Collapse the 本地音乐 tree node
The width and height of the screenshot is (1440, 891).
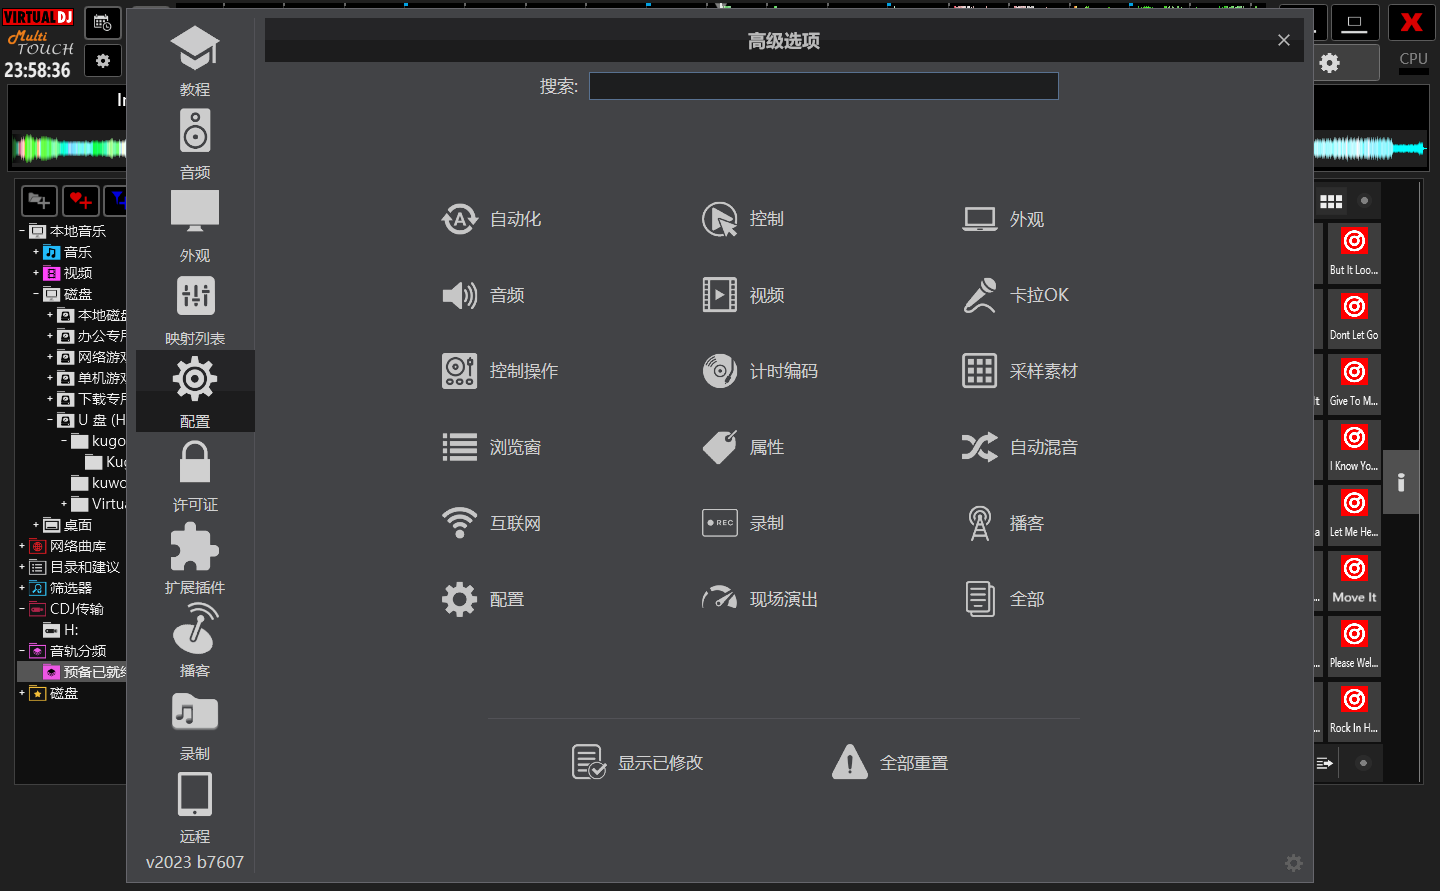pyautogui.click(x=22, y=231)
